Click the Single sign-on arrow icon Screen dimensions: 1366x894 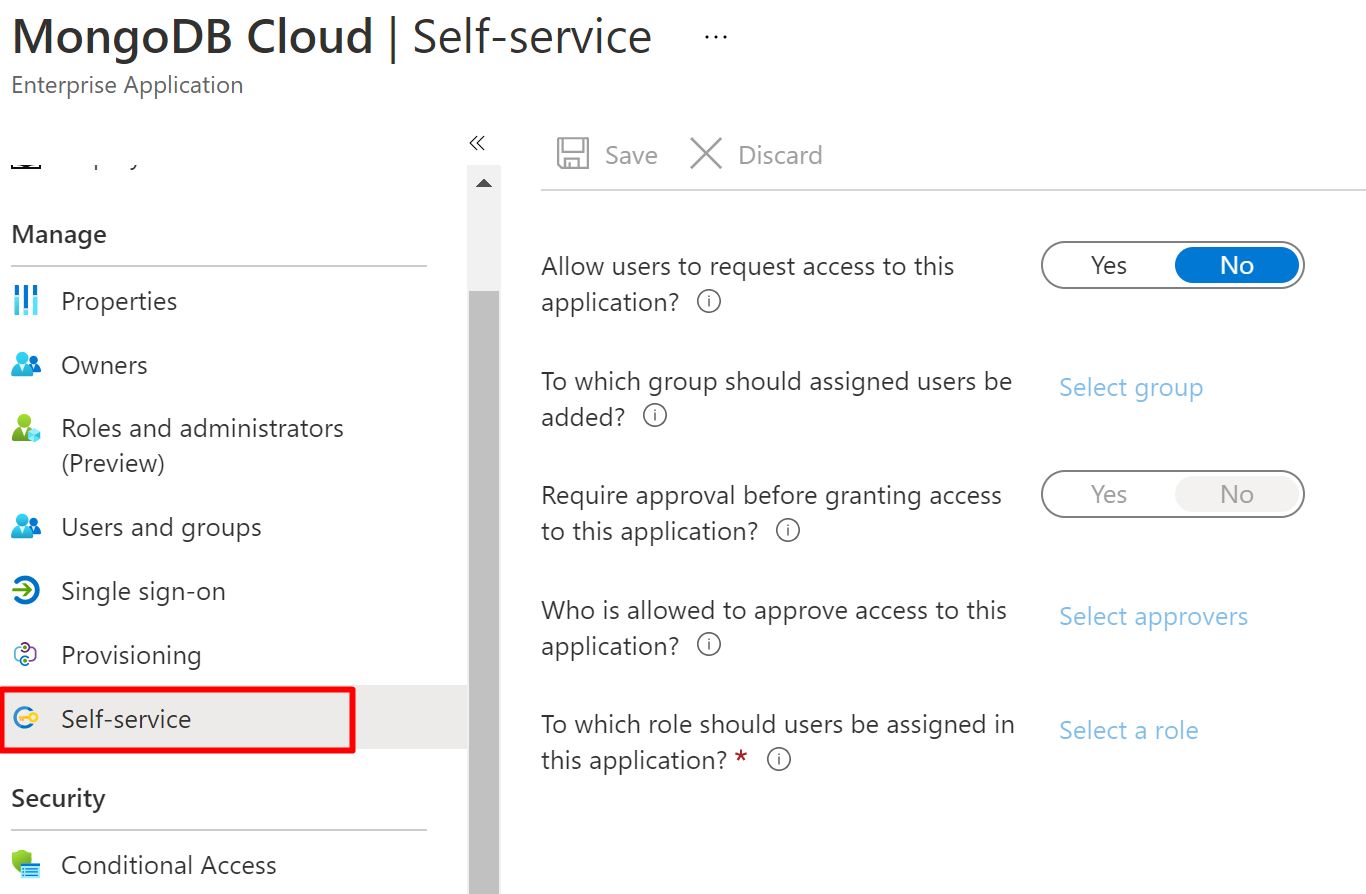click(x=26, y=591)
